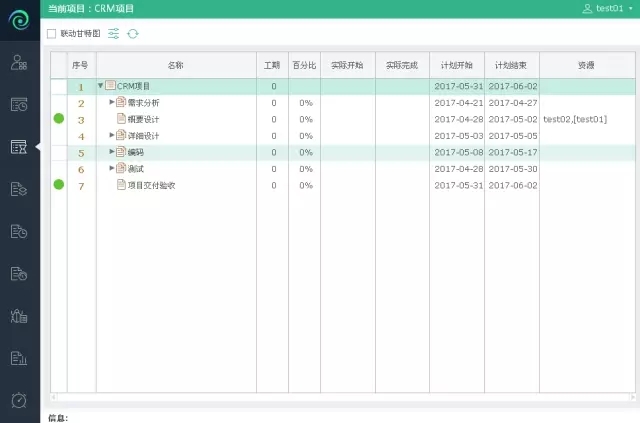Select row number 6
The height and width of the screenshot is (423, 640).
81,169
